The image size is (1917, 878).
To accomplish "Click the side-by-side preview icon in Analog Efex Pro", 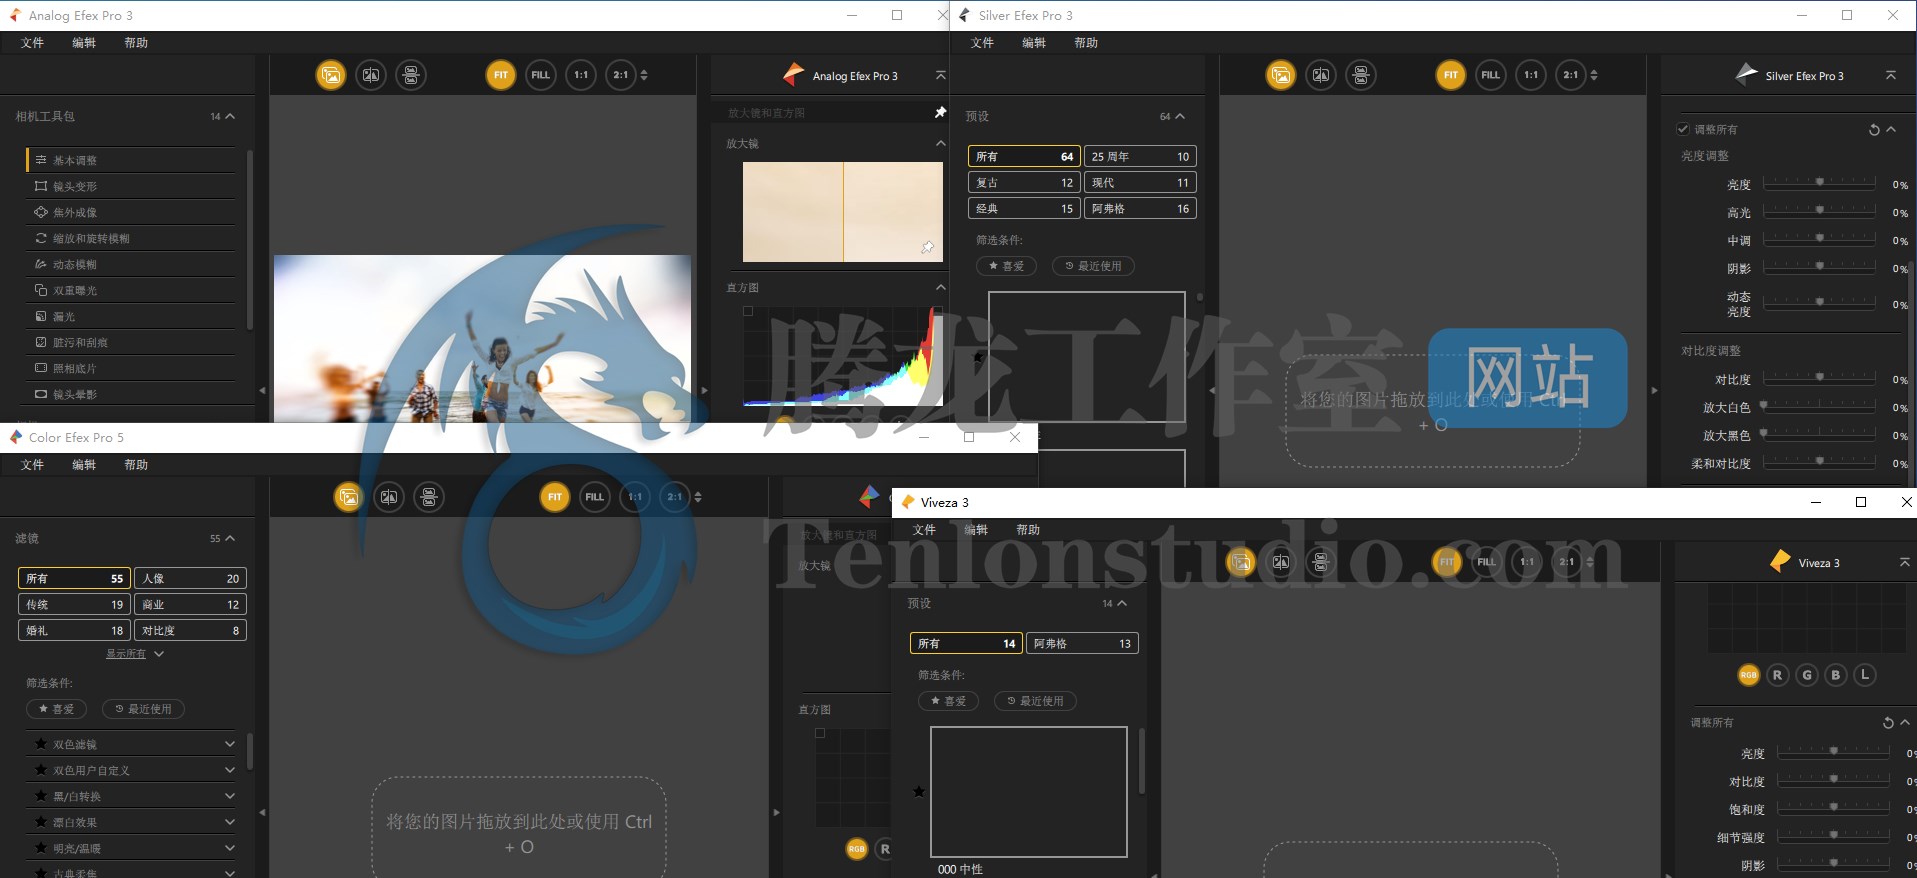I will (411, 75).
